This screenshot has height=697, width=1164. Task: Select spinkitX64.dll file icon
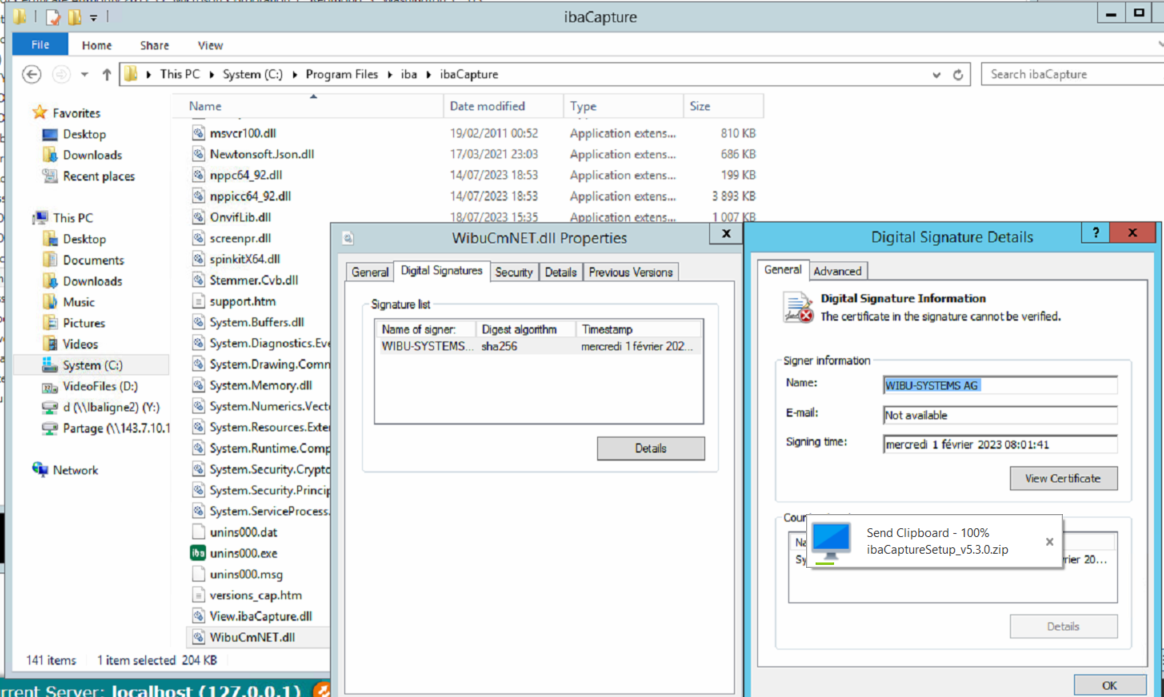(198, 259)
